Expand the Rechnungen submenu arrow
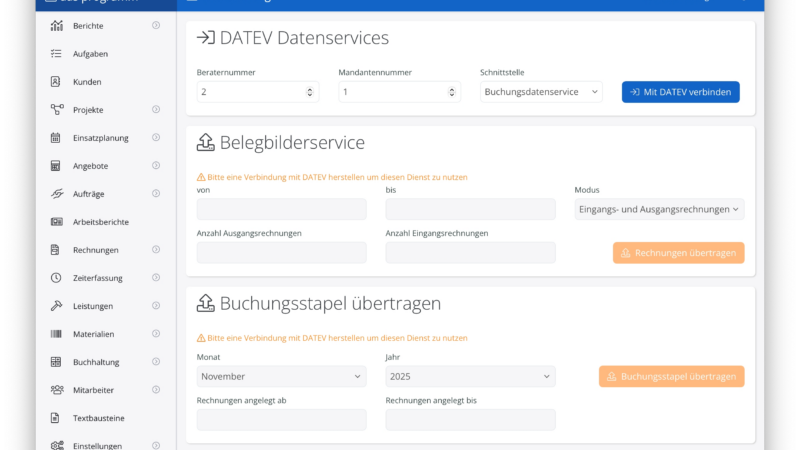The height and width of the screenshot is (450, 800). click(x=156, y=249)
